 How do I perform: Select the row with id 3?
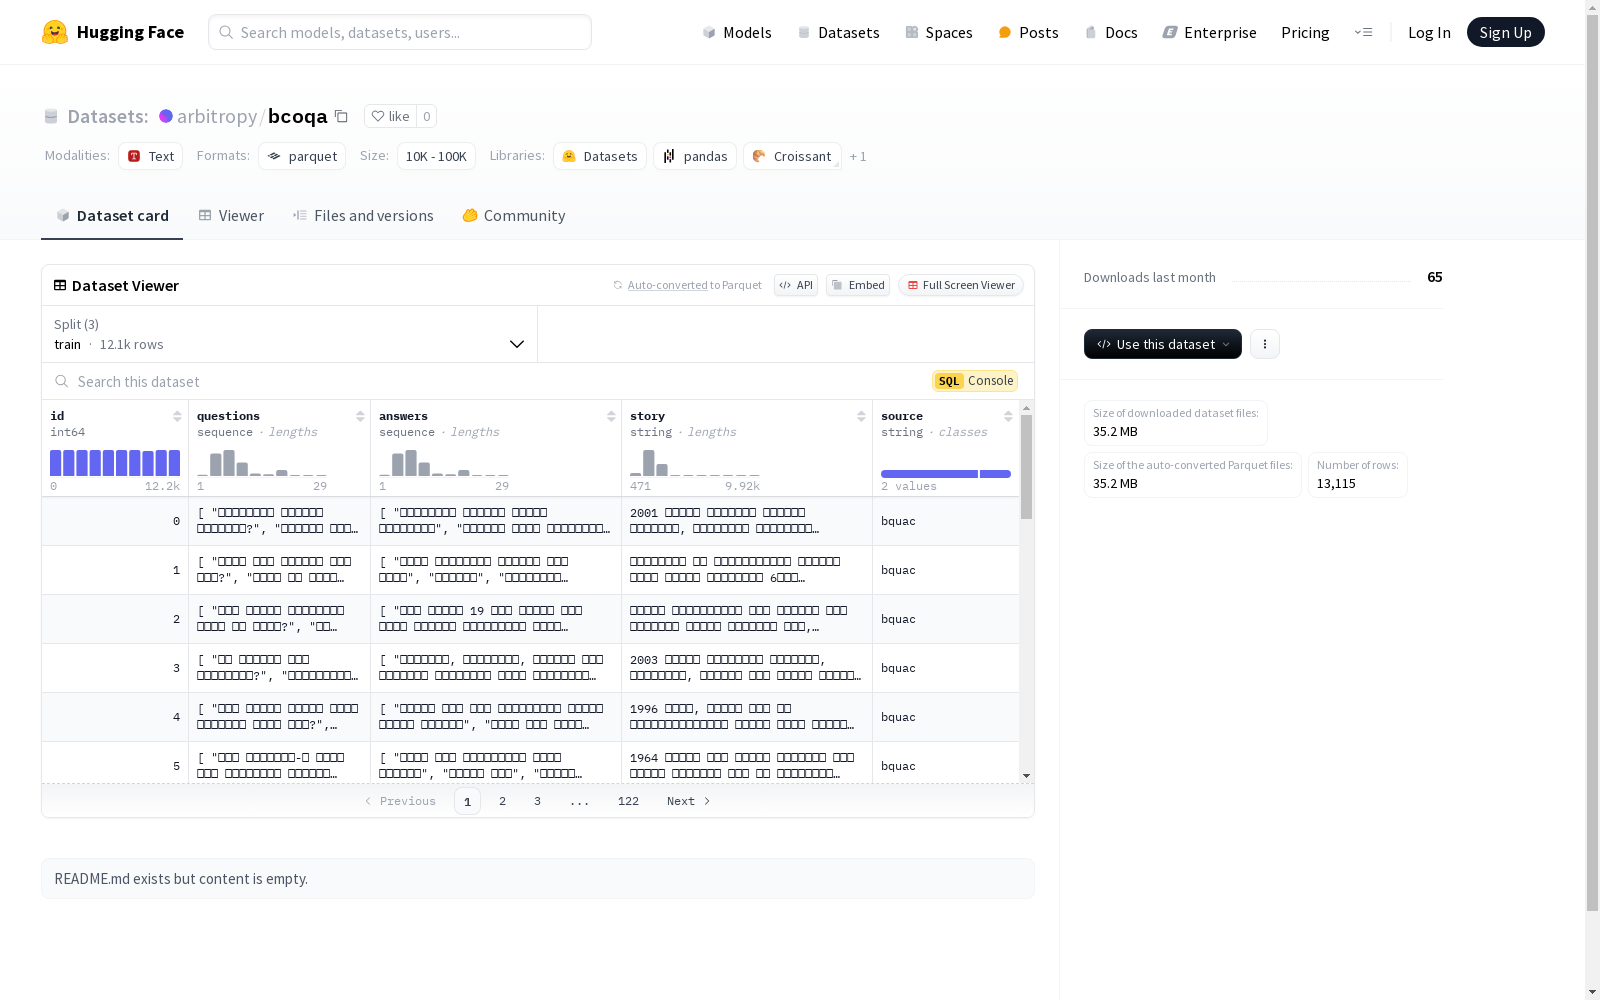[530, 668]
